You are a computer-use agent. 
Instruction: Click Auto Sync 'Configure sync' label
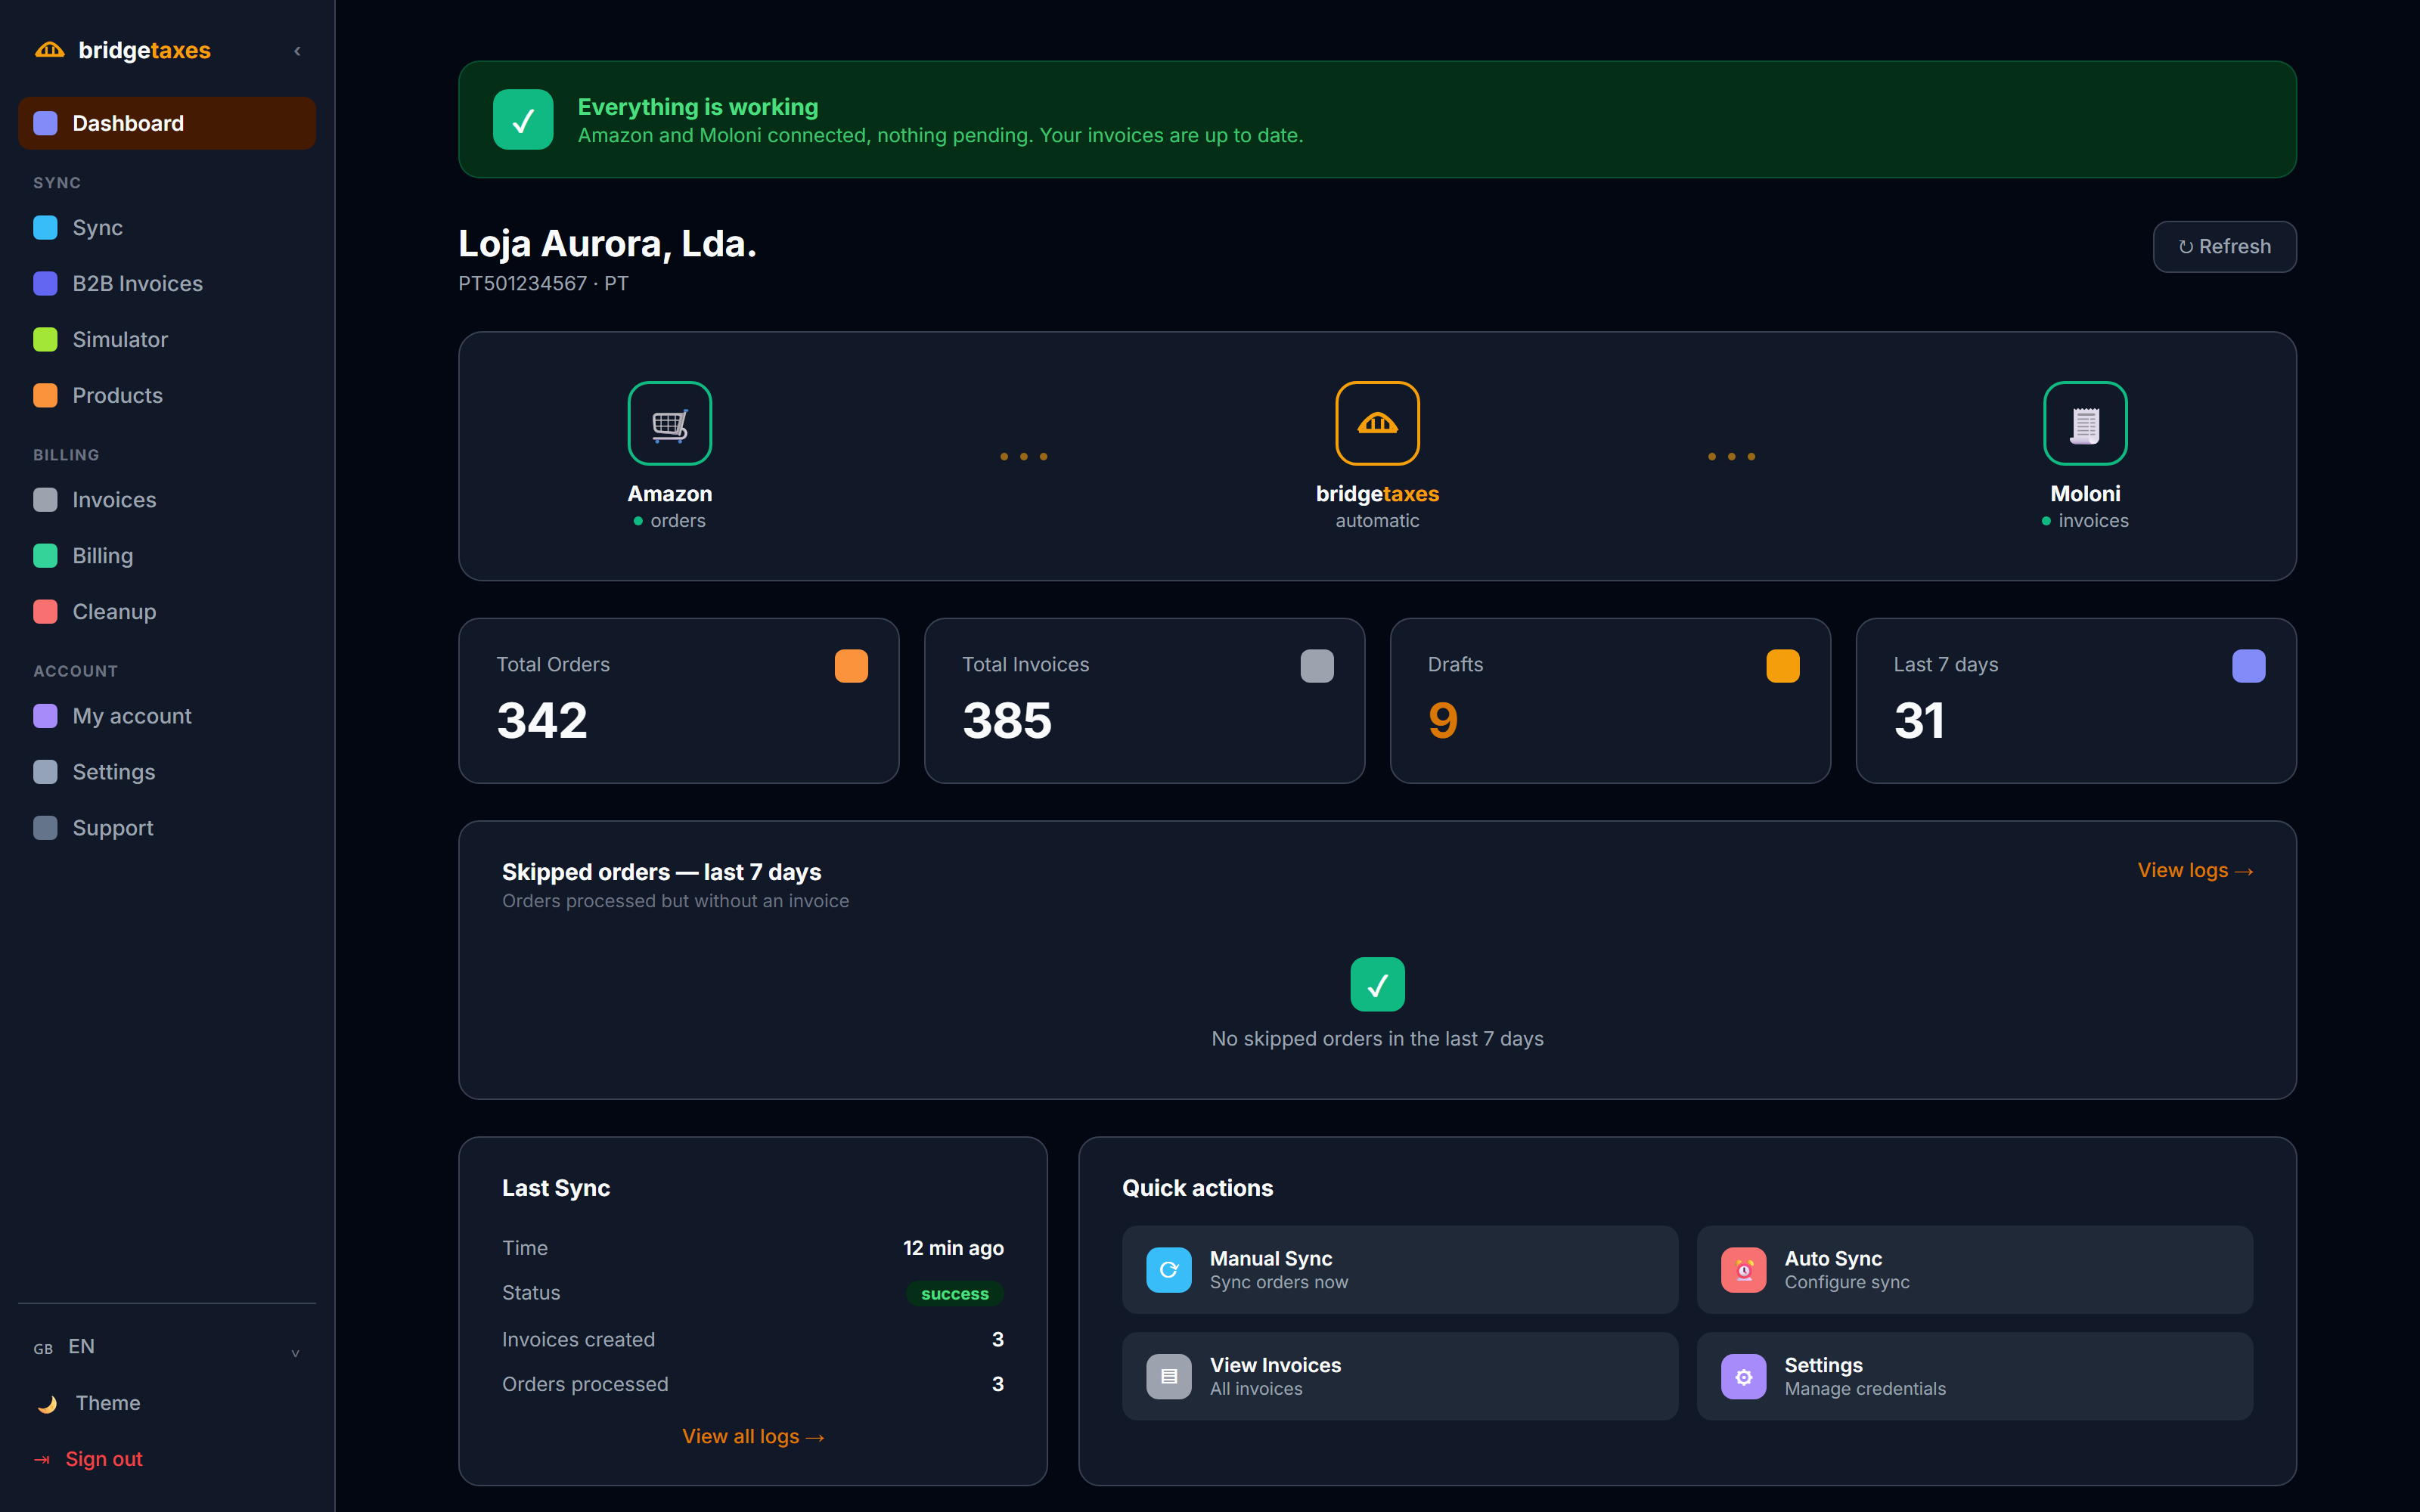coord(1847,1283)
